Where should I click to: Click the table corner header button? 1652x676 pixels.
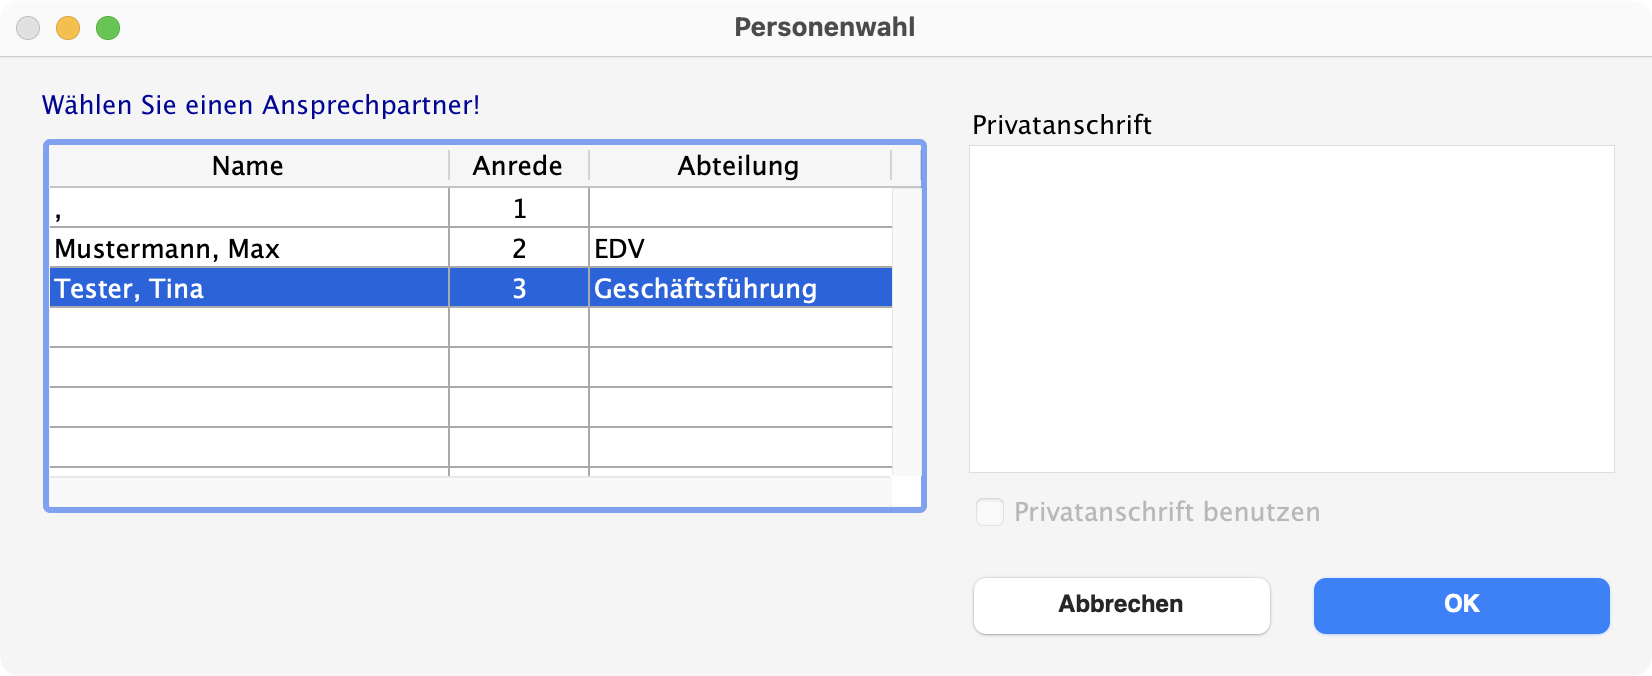pyautogui.click(x=906, y=166)
